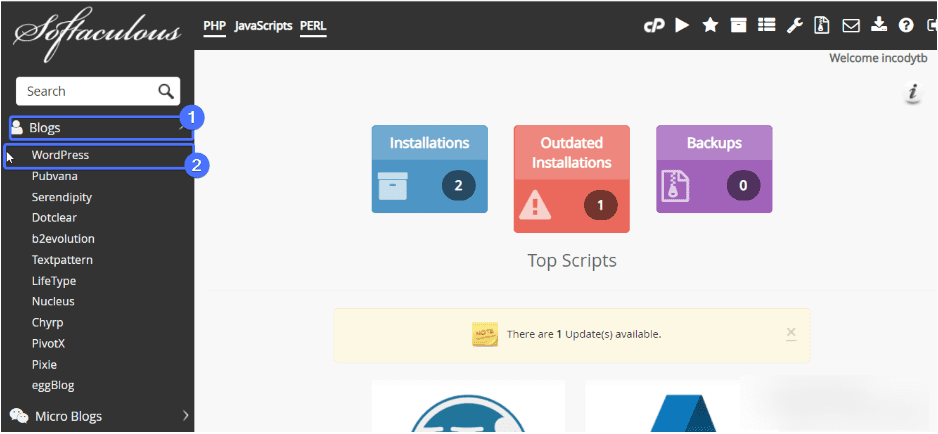Open LifeType script entry
The height and width of the screenshot is (434, 938).
point(54,281)
